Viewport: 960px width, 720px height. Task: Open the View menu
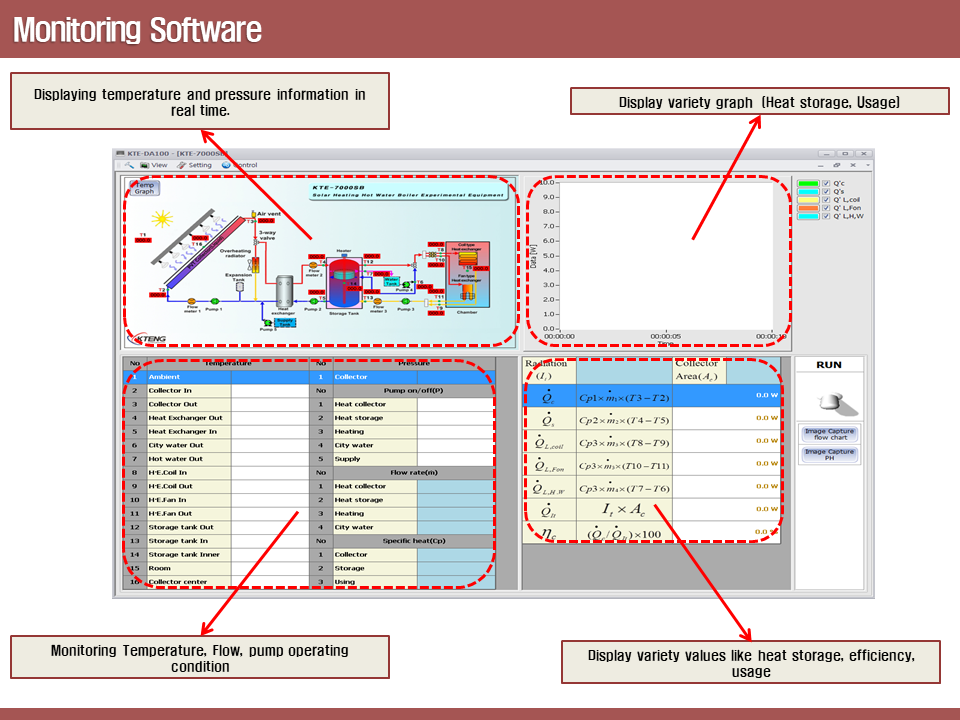[x=154, y=165]
